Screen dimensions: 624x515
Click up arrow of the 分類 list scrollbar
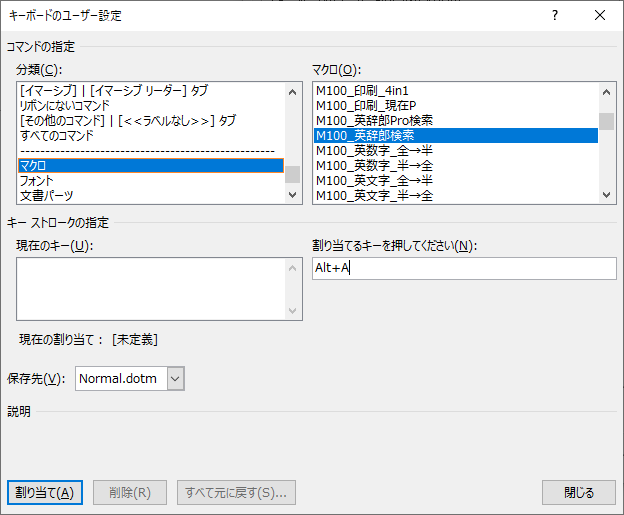(x=292, y=92)
